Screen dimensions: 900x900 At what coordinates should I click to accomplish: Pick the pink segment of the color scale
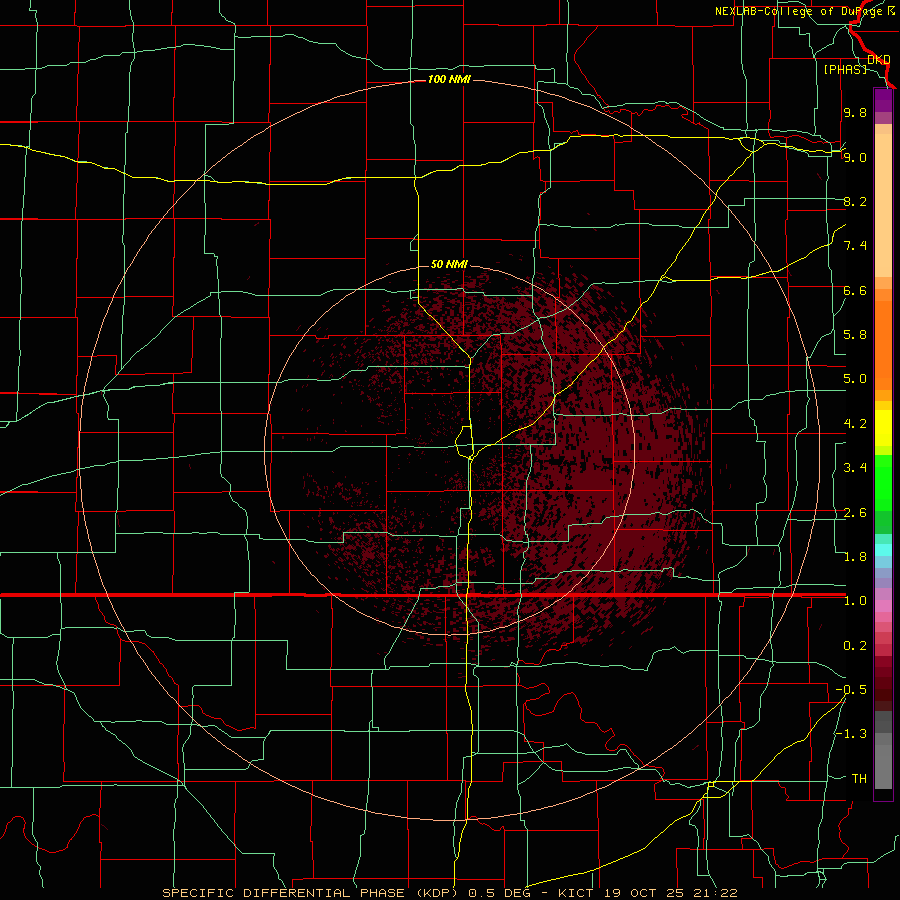(883, 606)
